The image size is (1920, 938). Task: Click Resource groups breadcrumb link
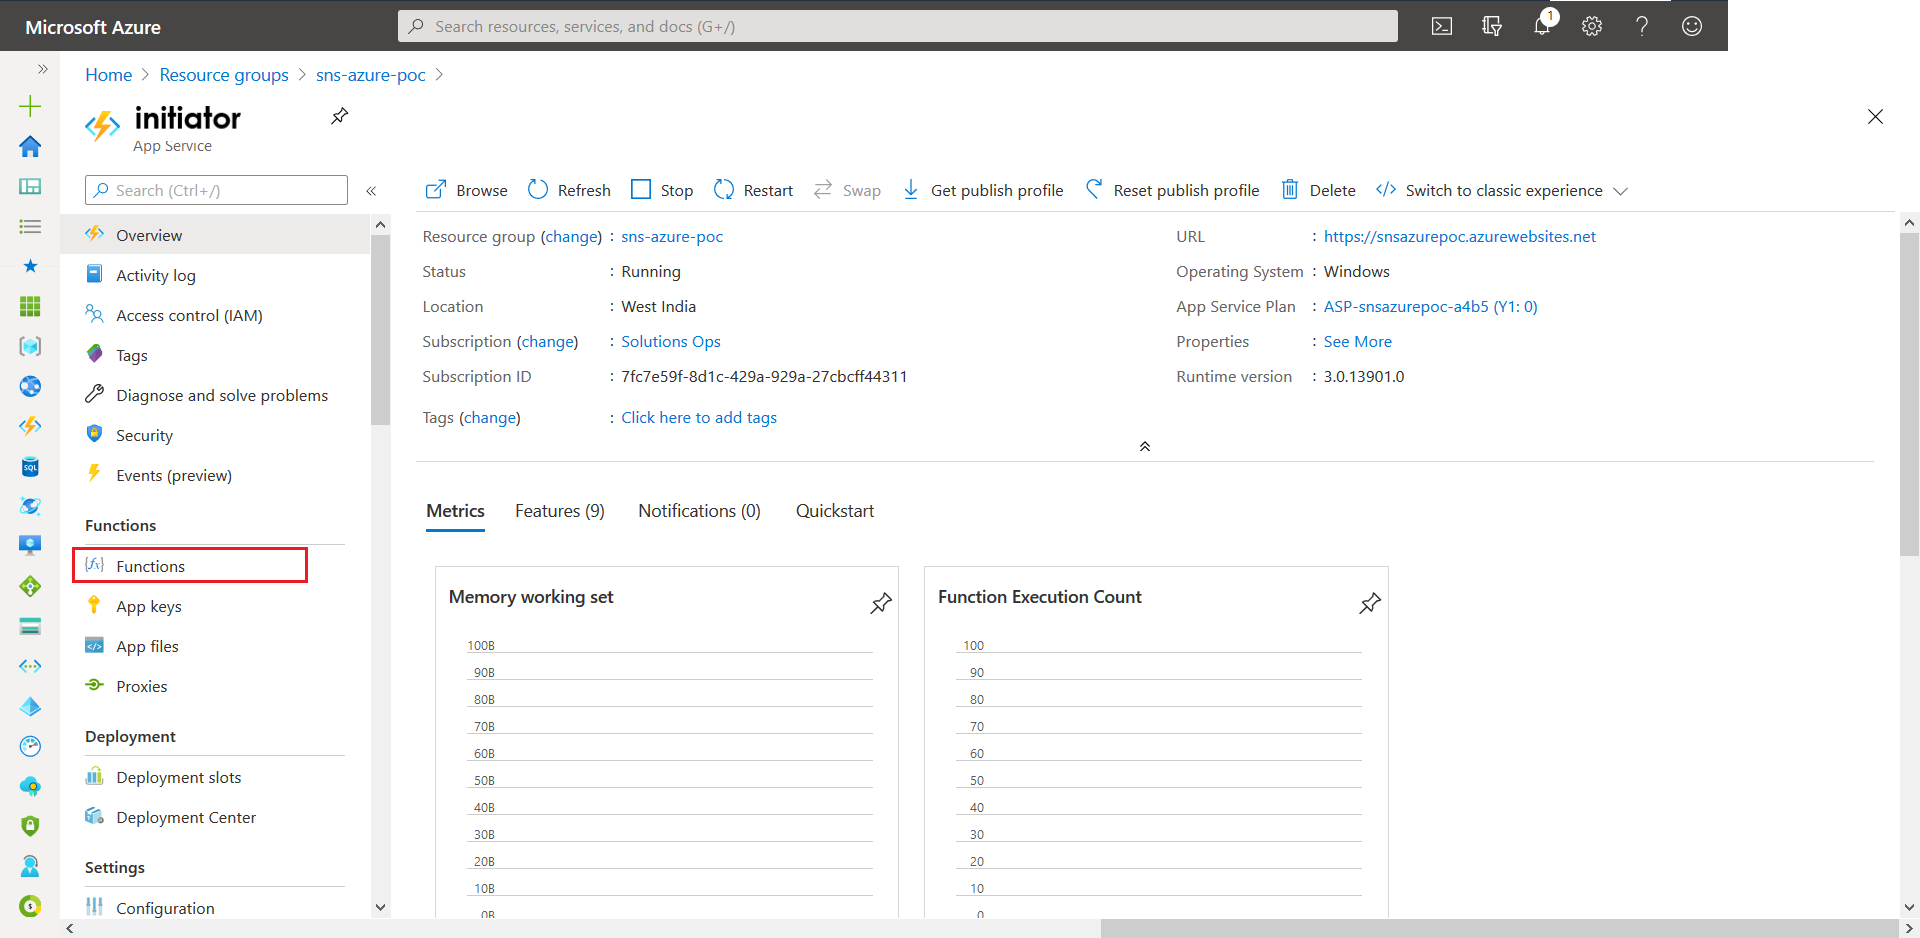tap(224, 75)
